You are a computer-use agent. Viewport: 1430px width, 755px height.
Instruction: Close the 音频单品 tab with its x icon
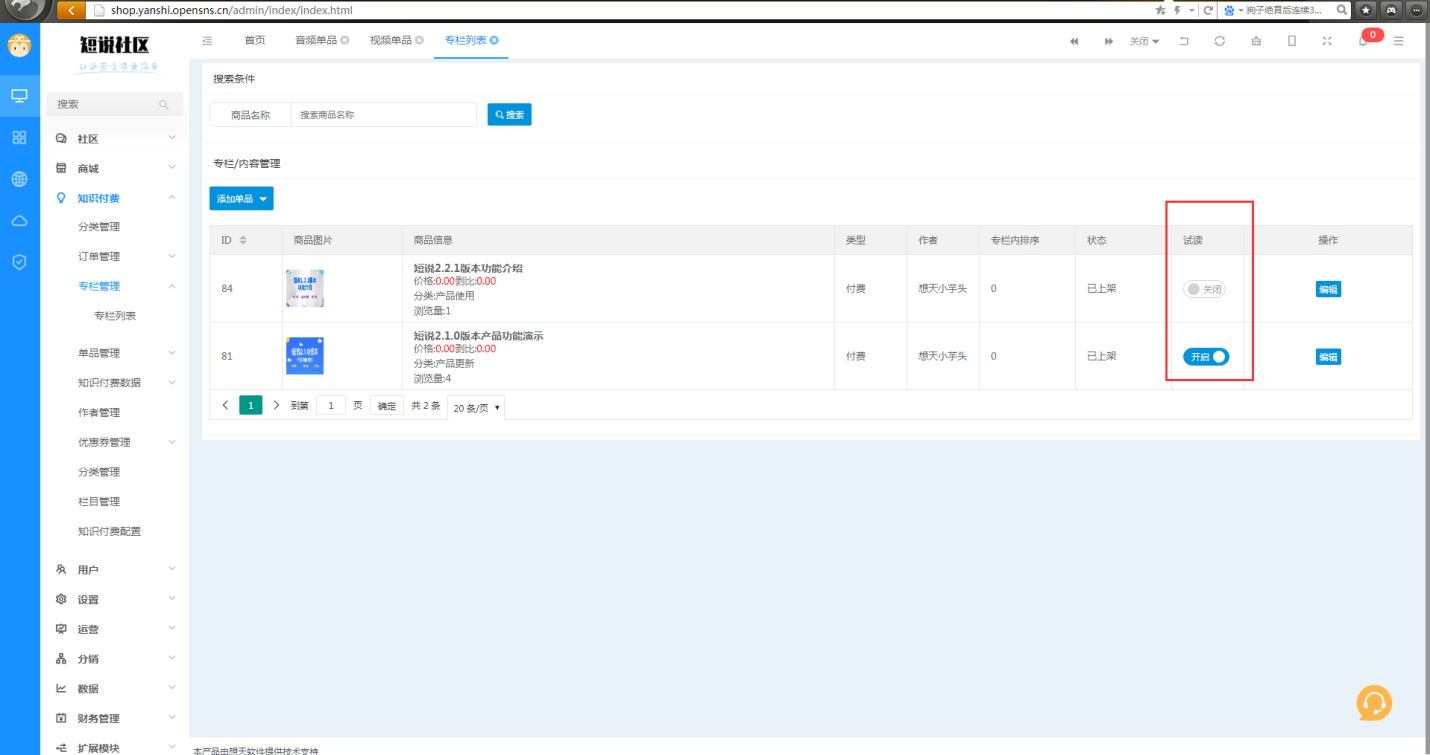(345, 41)
